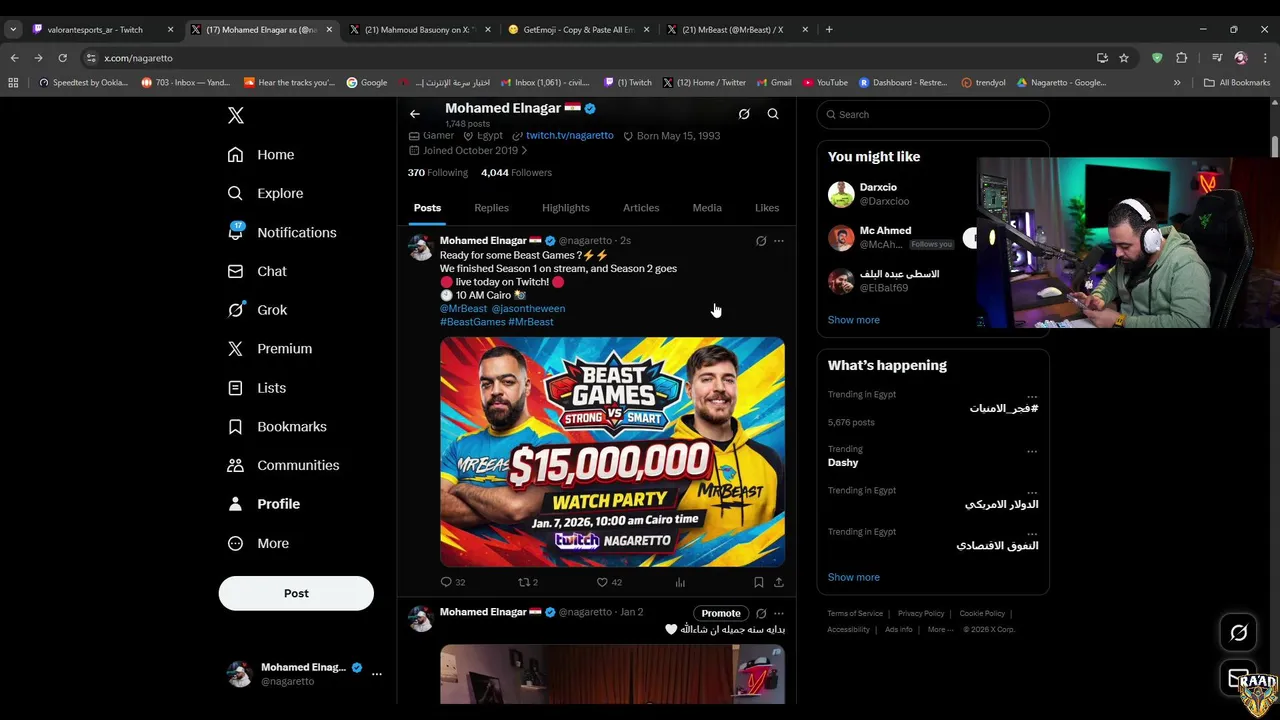Click the X logo in the sidebar

(x=236, y=115)
